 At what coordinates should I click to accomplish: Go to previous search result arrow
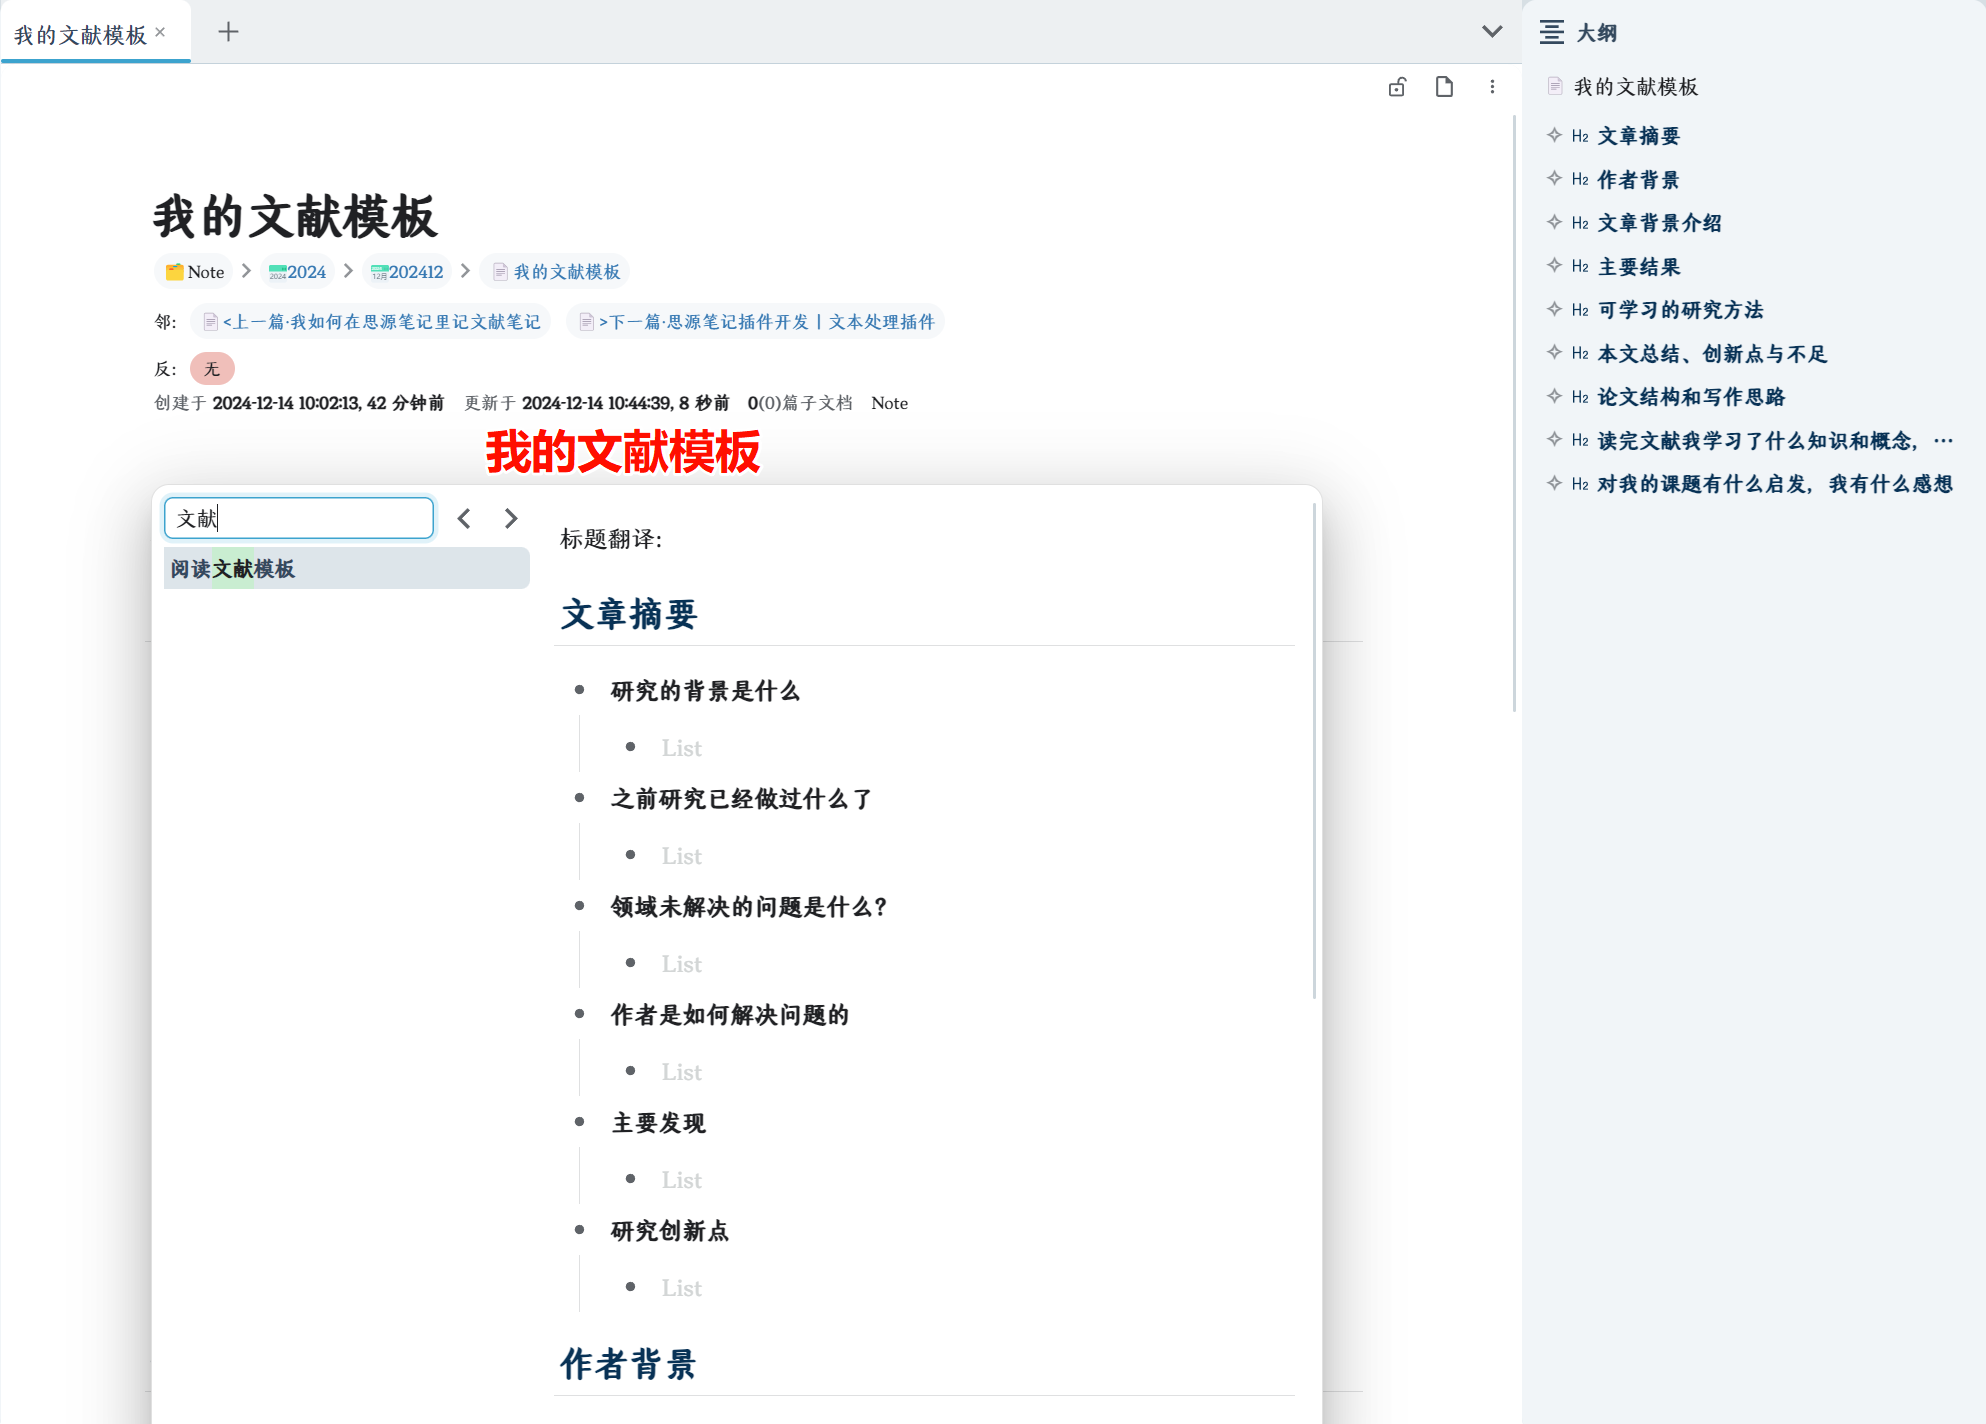tap(464, 518)
